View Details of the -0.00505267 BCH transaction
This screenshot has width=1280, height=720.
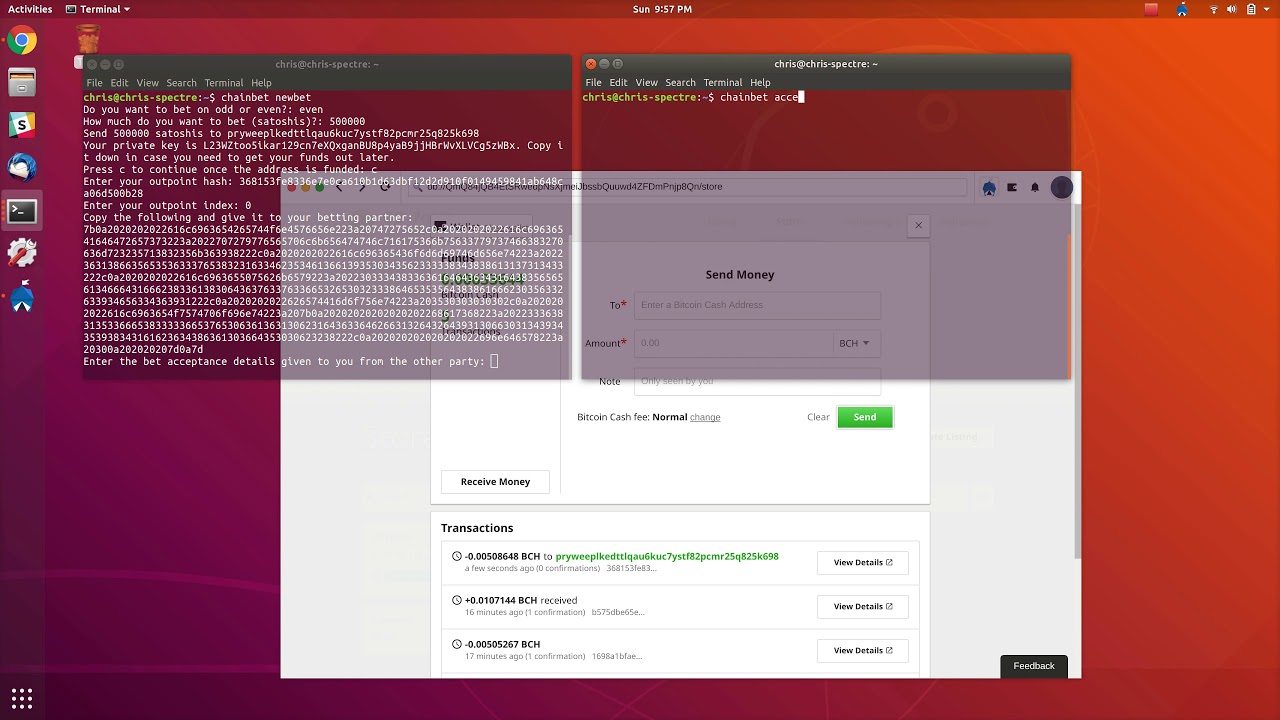coord(862,650)
